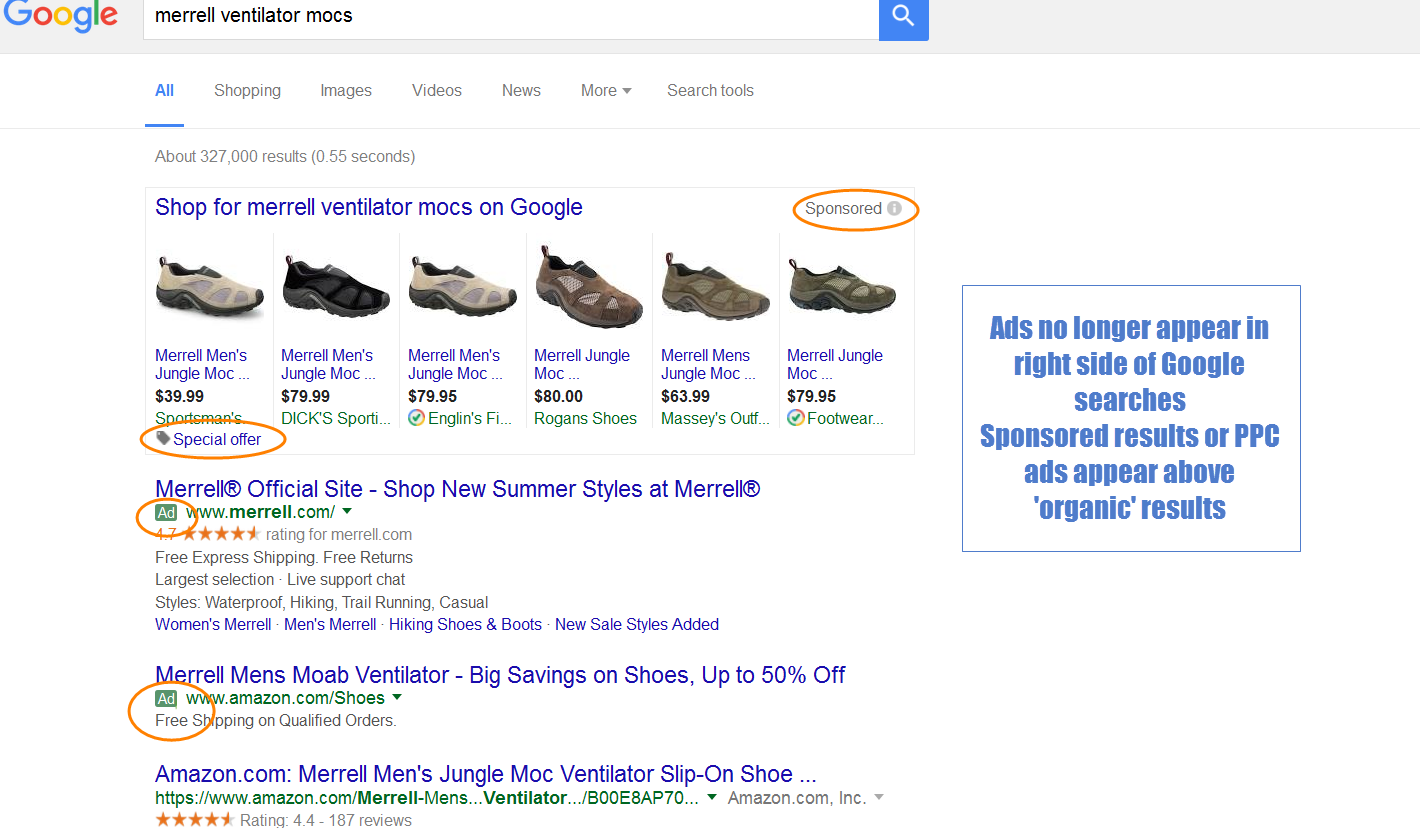Click the Sportsman's merchant name
1420x828 pixels.
200,419
